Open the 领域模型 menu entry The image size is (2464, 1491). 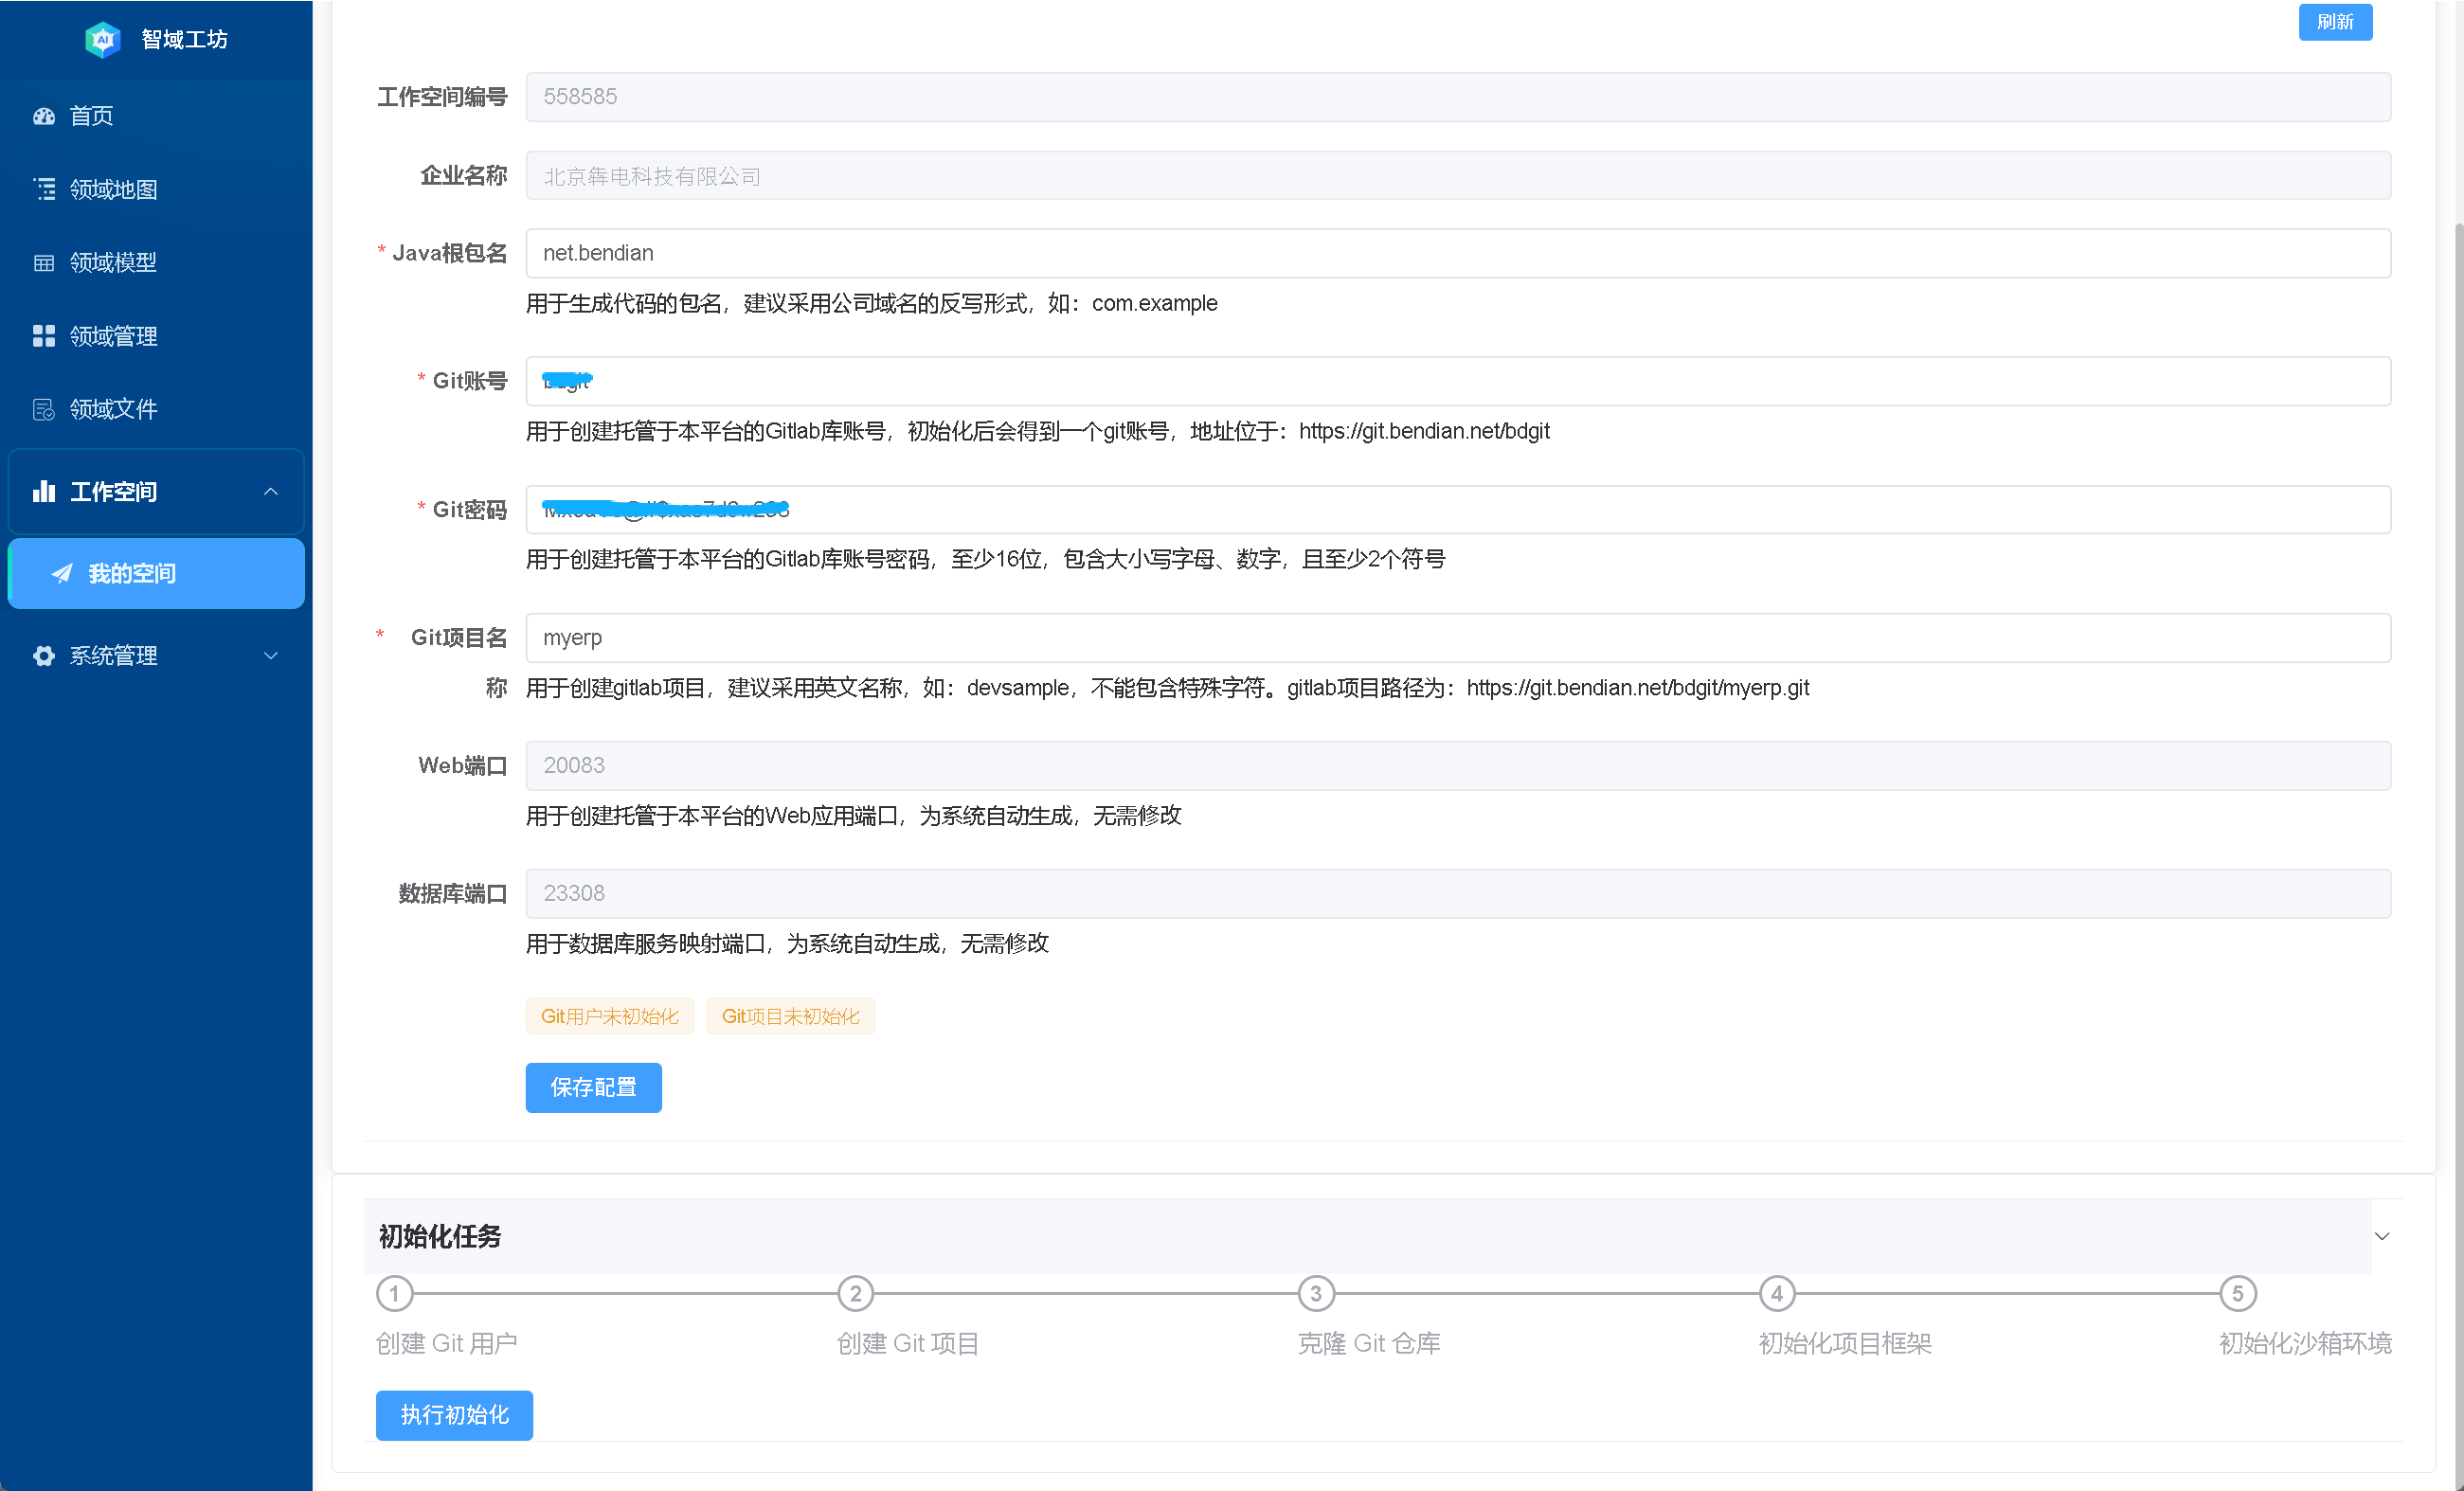click(x=113, y=263)
